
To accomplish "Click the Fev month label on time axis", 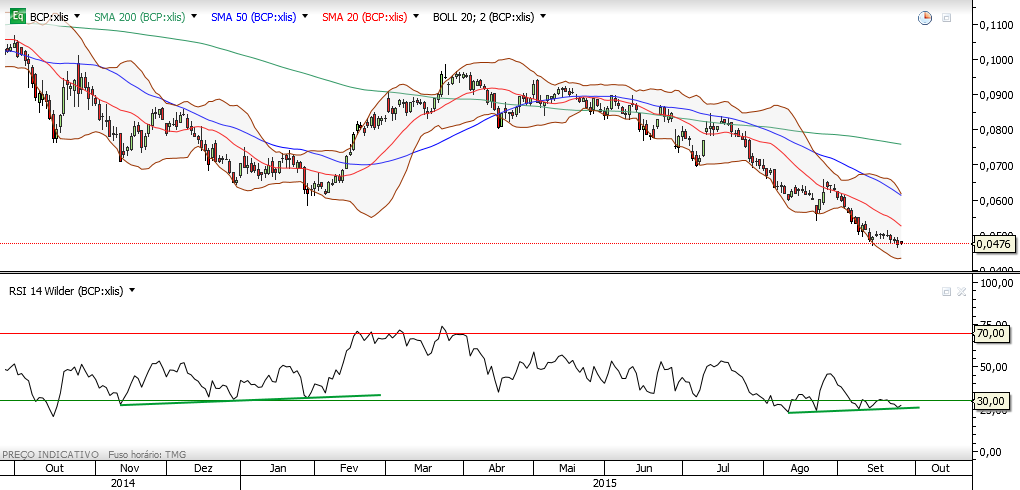I will pyautogui.click(x=350, y=469).
